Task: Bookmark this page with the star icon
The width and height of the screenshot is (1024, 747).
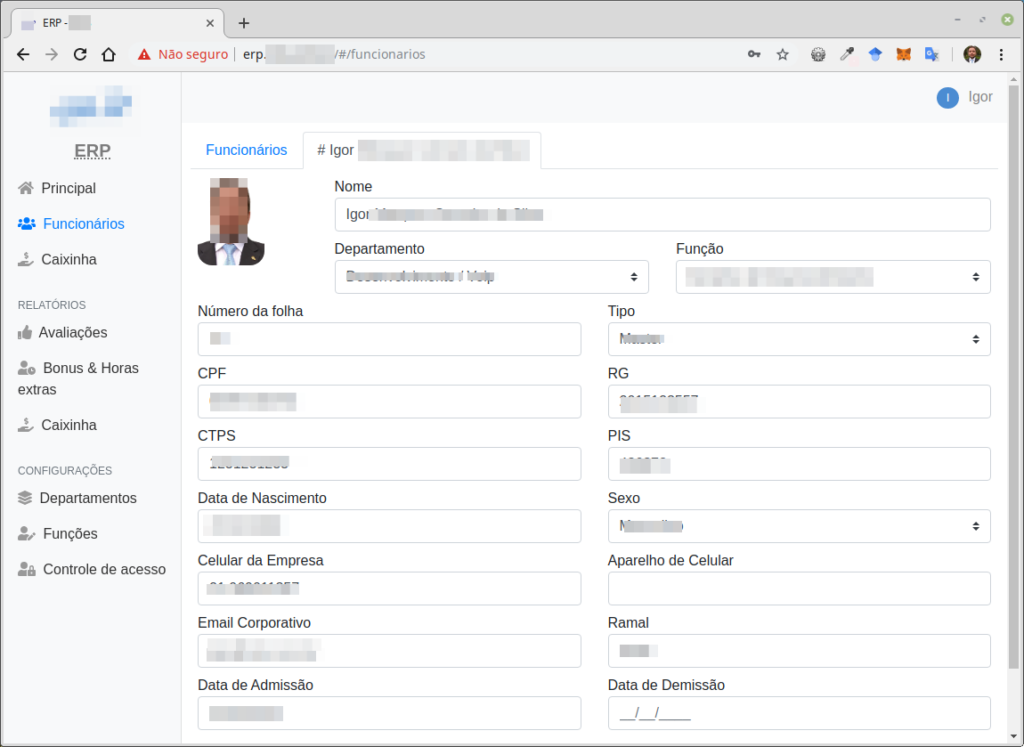Action: click(782, 54)
